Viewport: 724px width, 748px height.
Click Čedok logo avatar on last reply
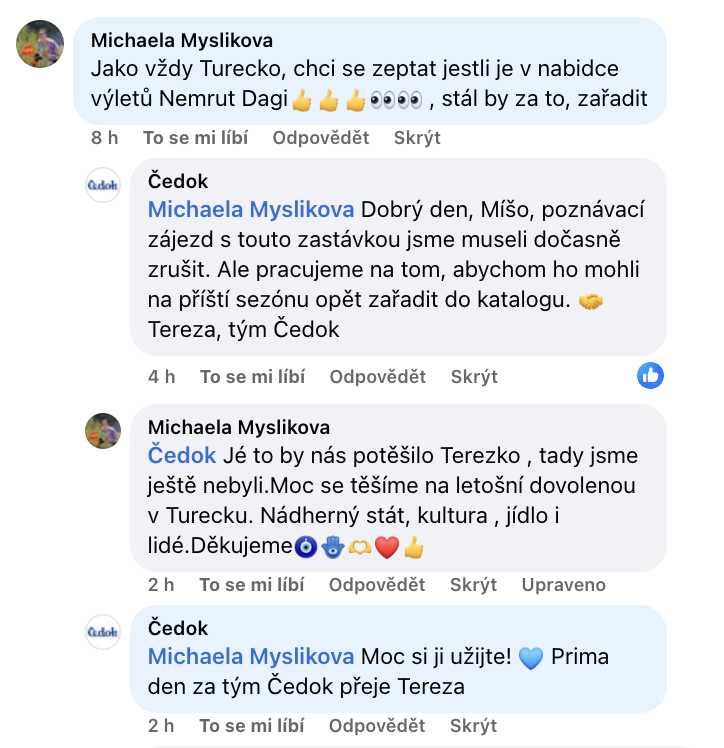tap(103, 631)
